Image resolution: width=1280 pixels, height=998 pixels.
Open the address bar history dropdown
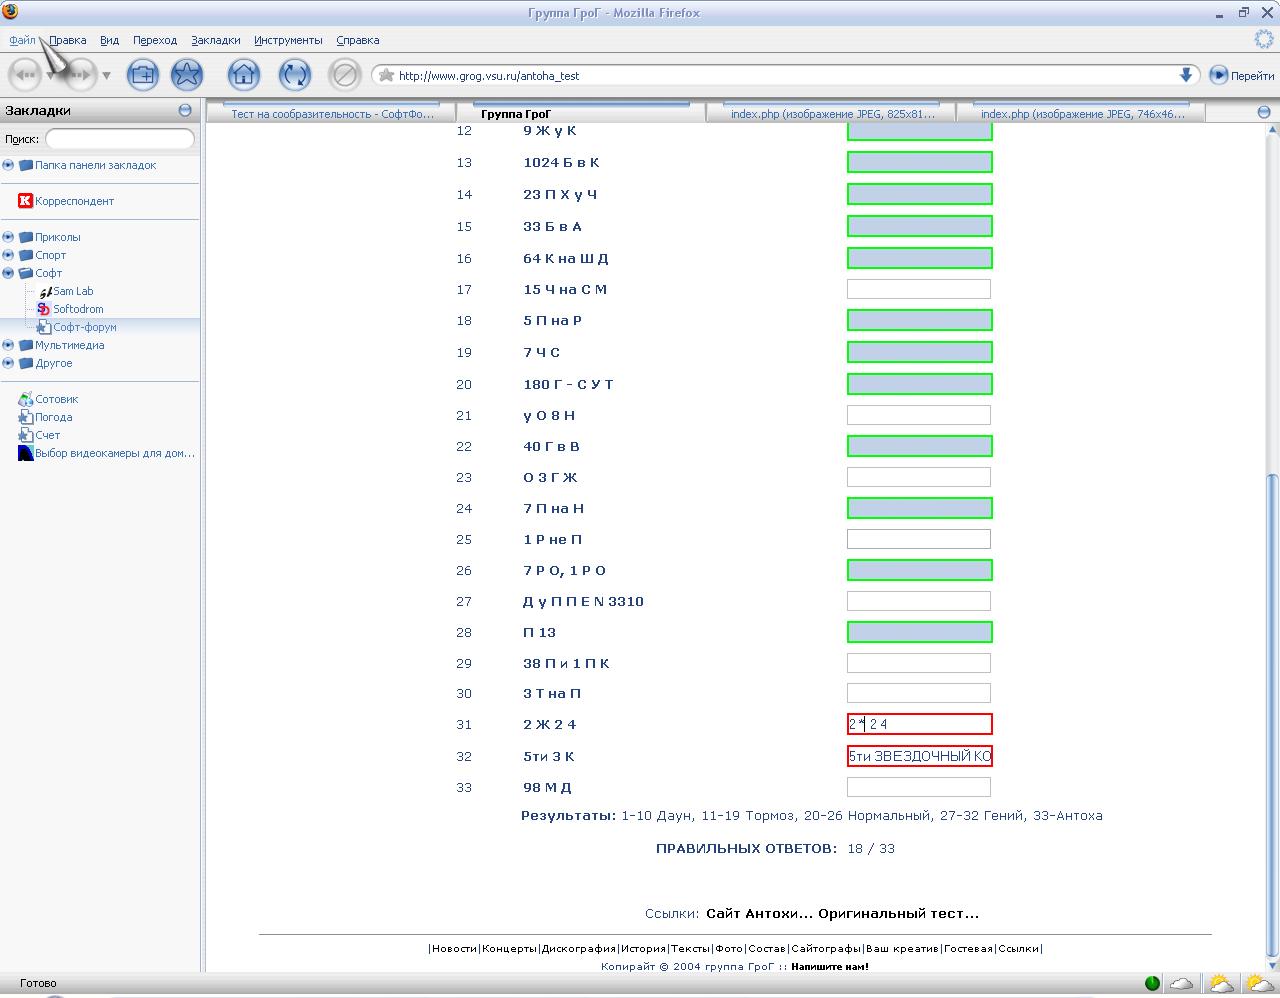pyautogui.click(x=1186, y=75)
